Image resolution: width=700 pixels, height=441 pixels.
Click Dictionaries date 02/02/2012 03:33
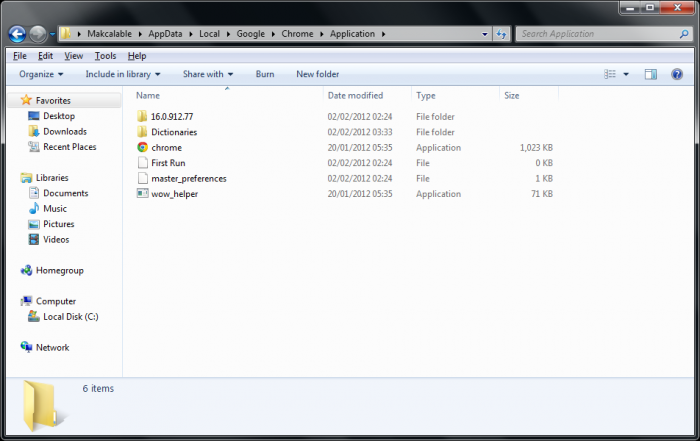360,132
